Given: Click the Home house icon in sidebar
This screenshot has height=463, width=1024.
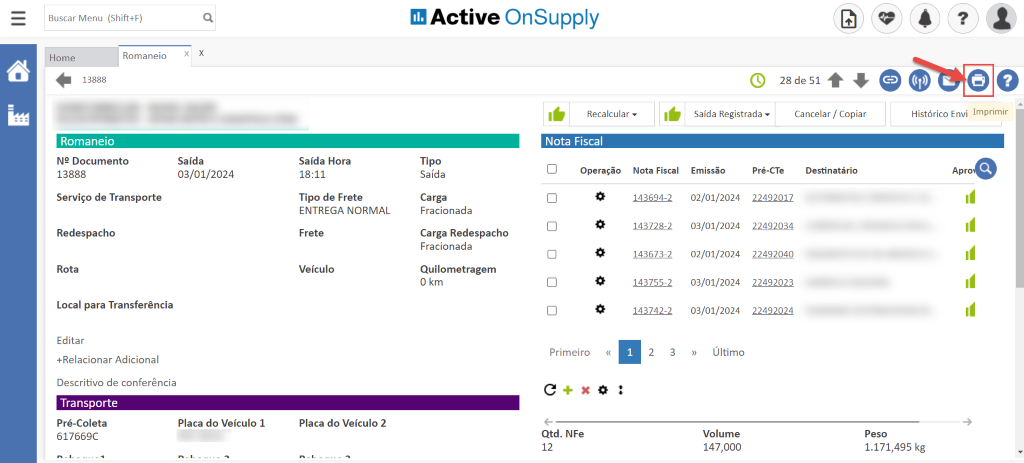Looking at the screenshot, I should pos(18,71).
